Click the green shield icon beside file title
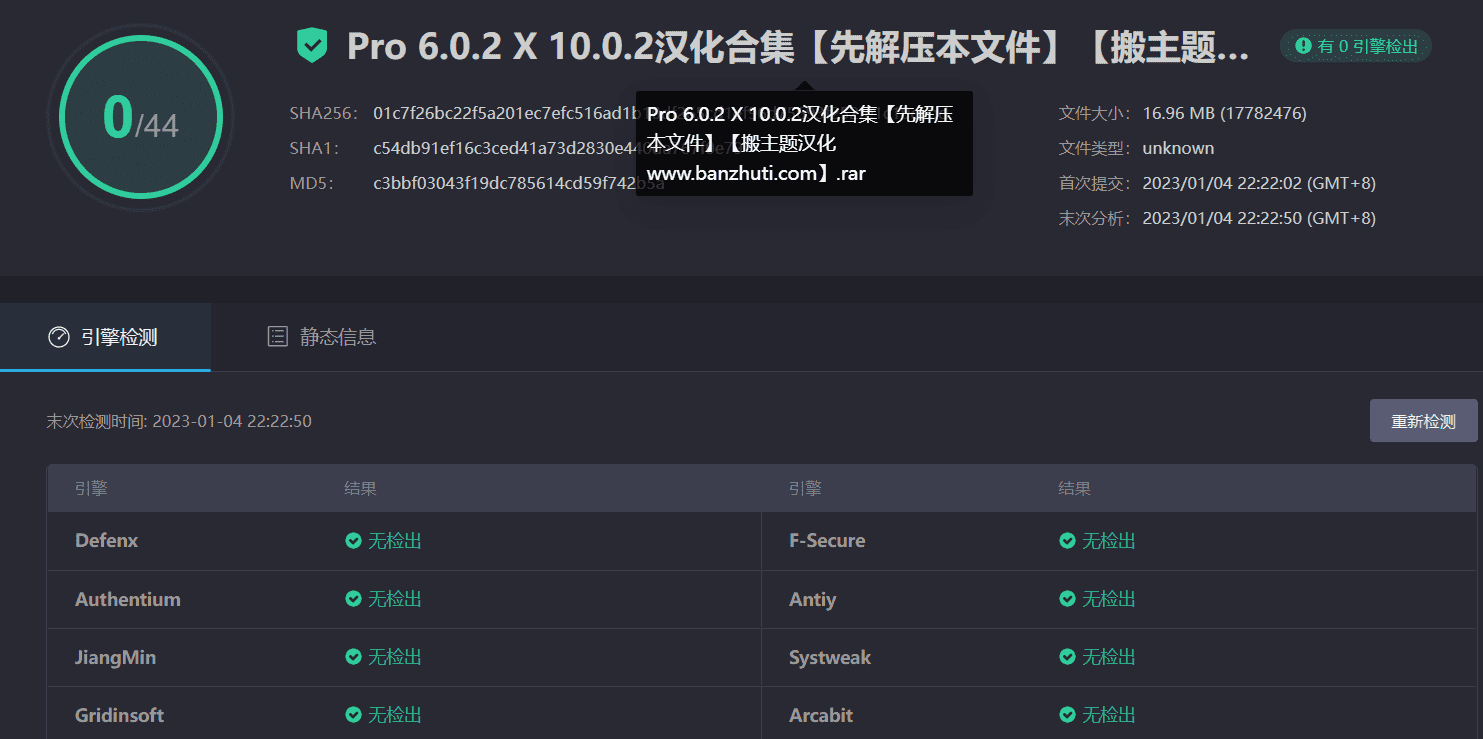 tap(312, 46)
